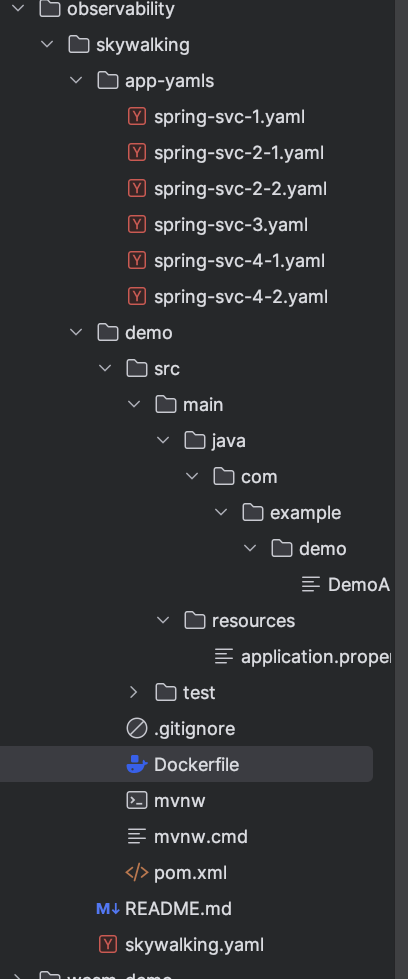Click the YAML icon of skywalking.yaml
This screenshot has width=408, height=979.
tap(108, 944)
